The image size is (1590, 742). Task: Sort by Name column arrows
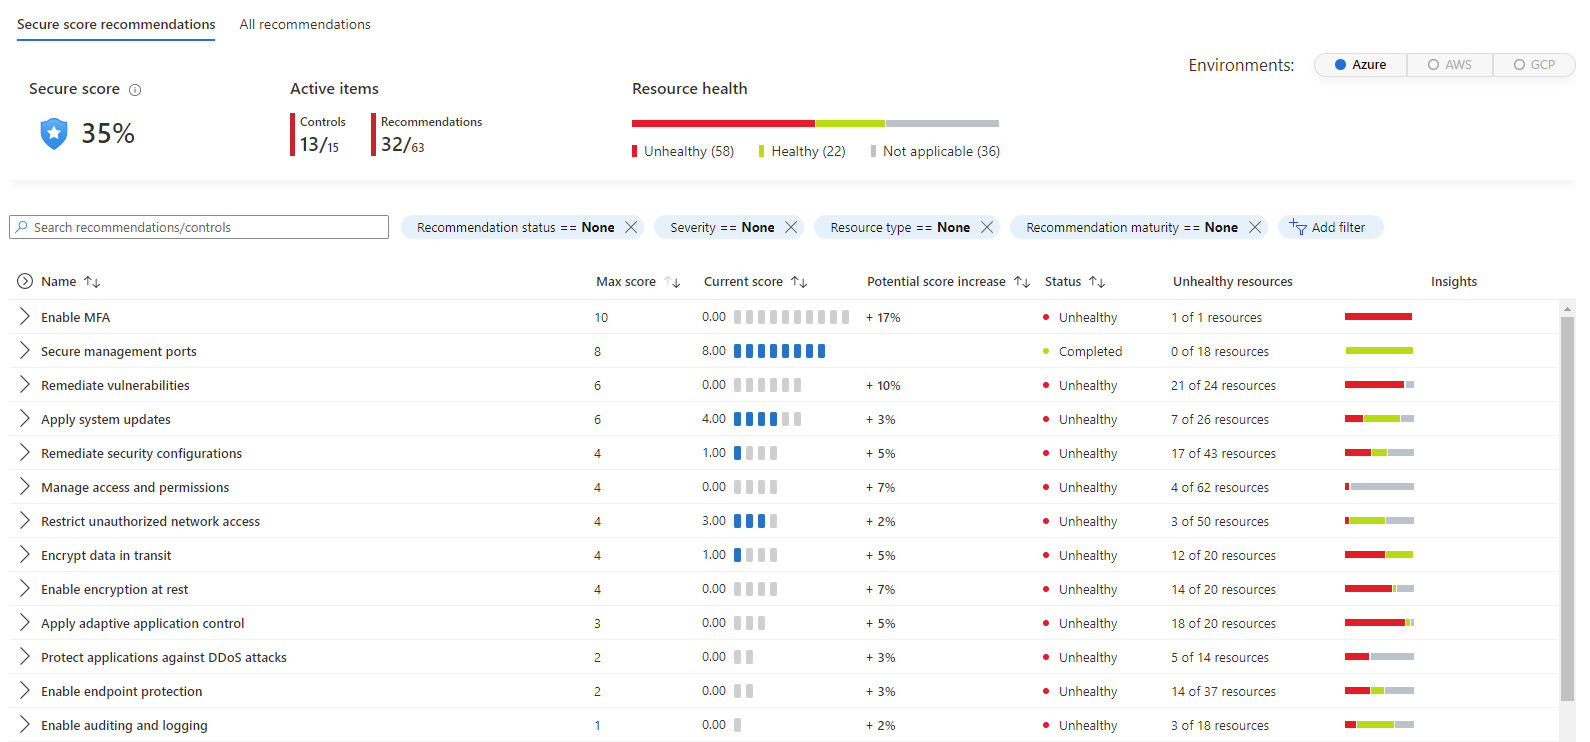coord(92,282)
